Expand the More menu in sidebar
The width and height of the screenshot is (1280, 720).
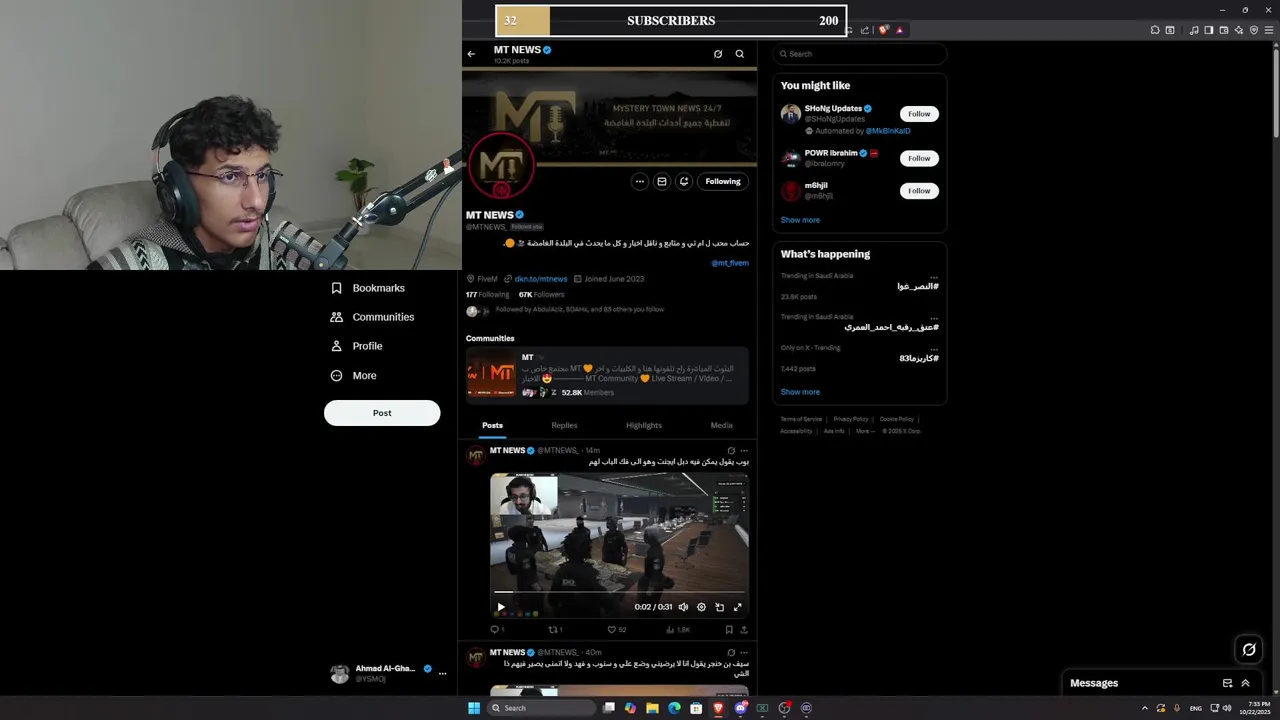coord(353,376)
